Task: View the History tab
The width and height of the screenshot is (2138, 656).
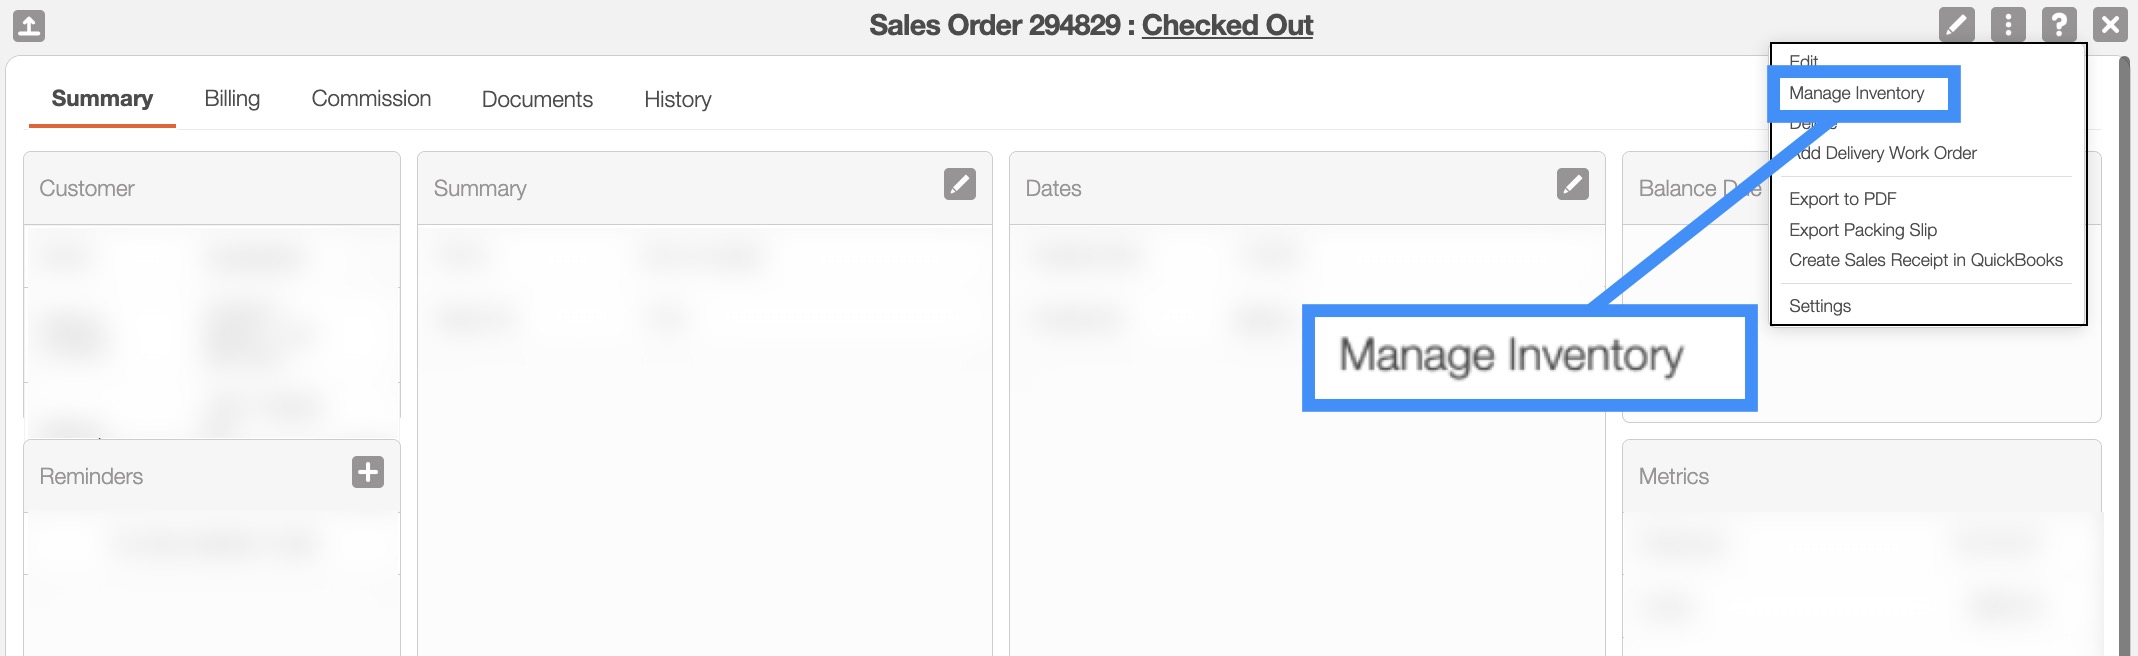Action: [677, 99]
